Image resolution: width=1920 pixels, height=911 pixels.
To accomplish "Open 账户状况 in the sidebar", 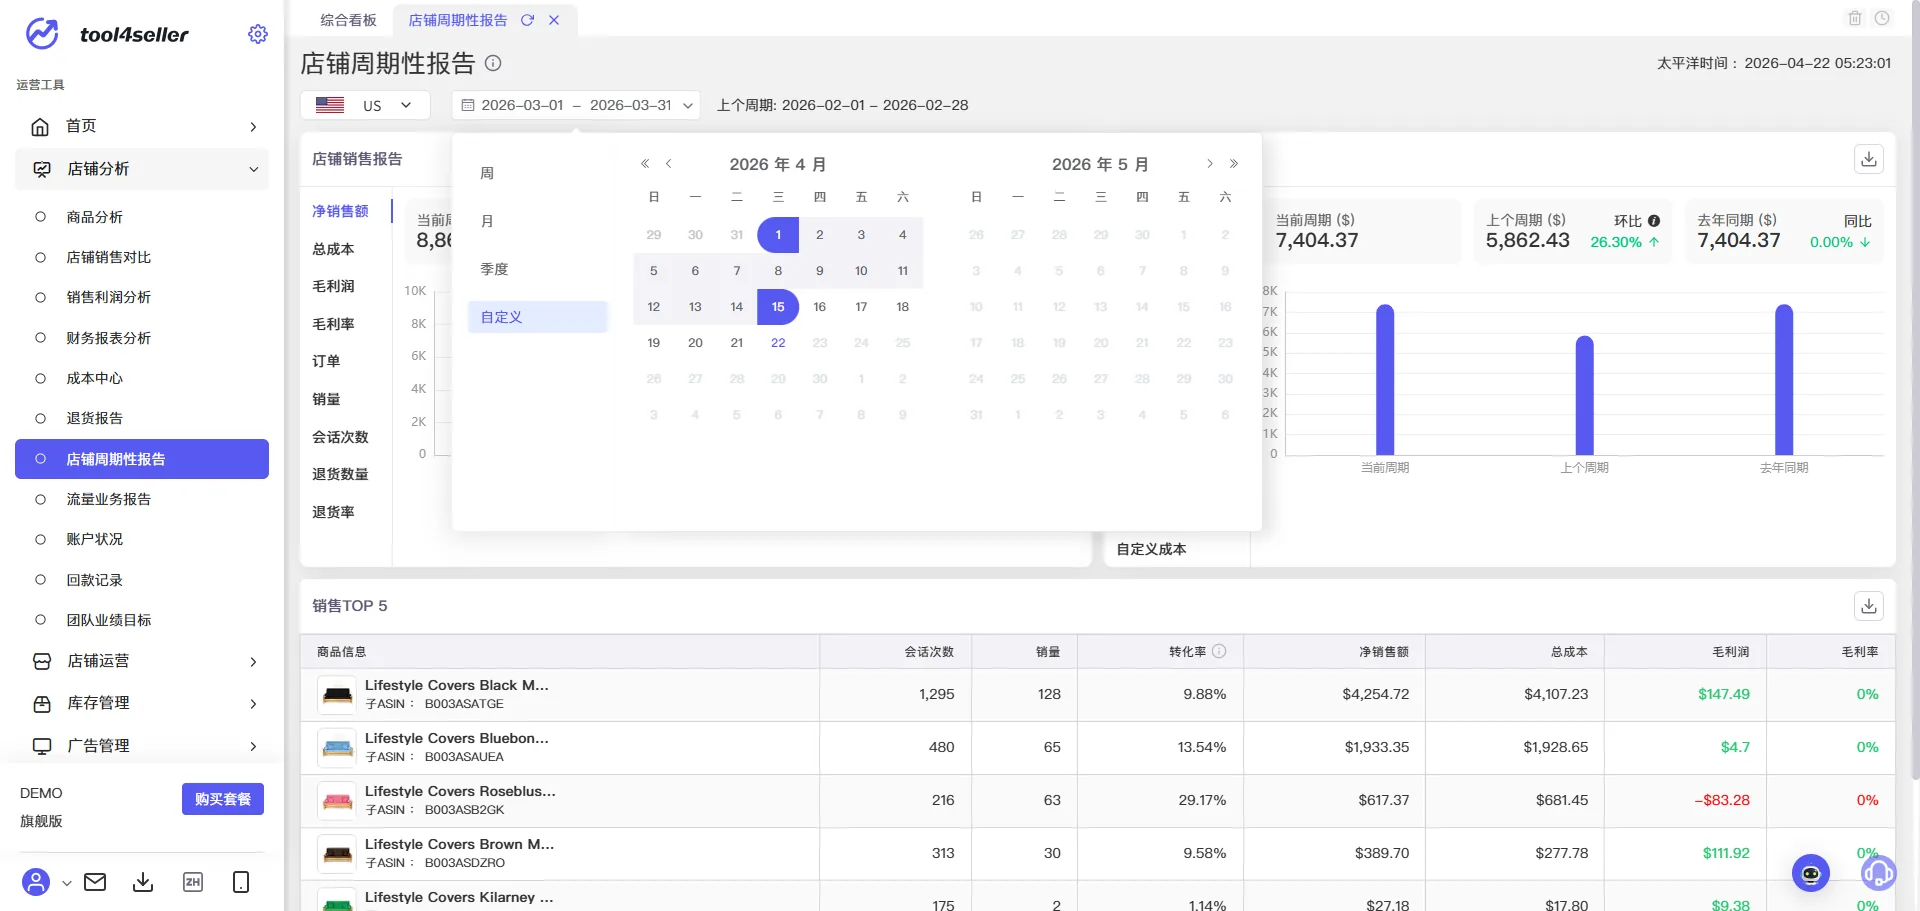I will 142,539.
